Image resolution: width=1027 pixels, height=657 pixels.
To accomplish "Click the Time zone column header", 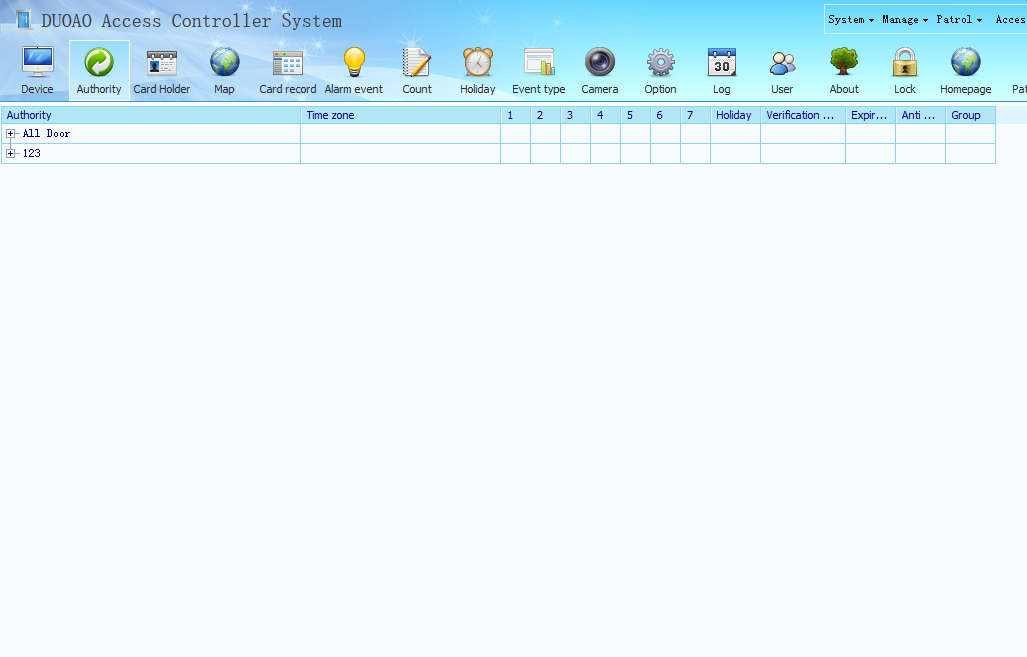I will [x=400, y=115].
